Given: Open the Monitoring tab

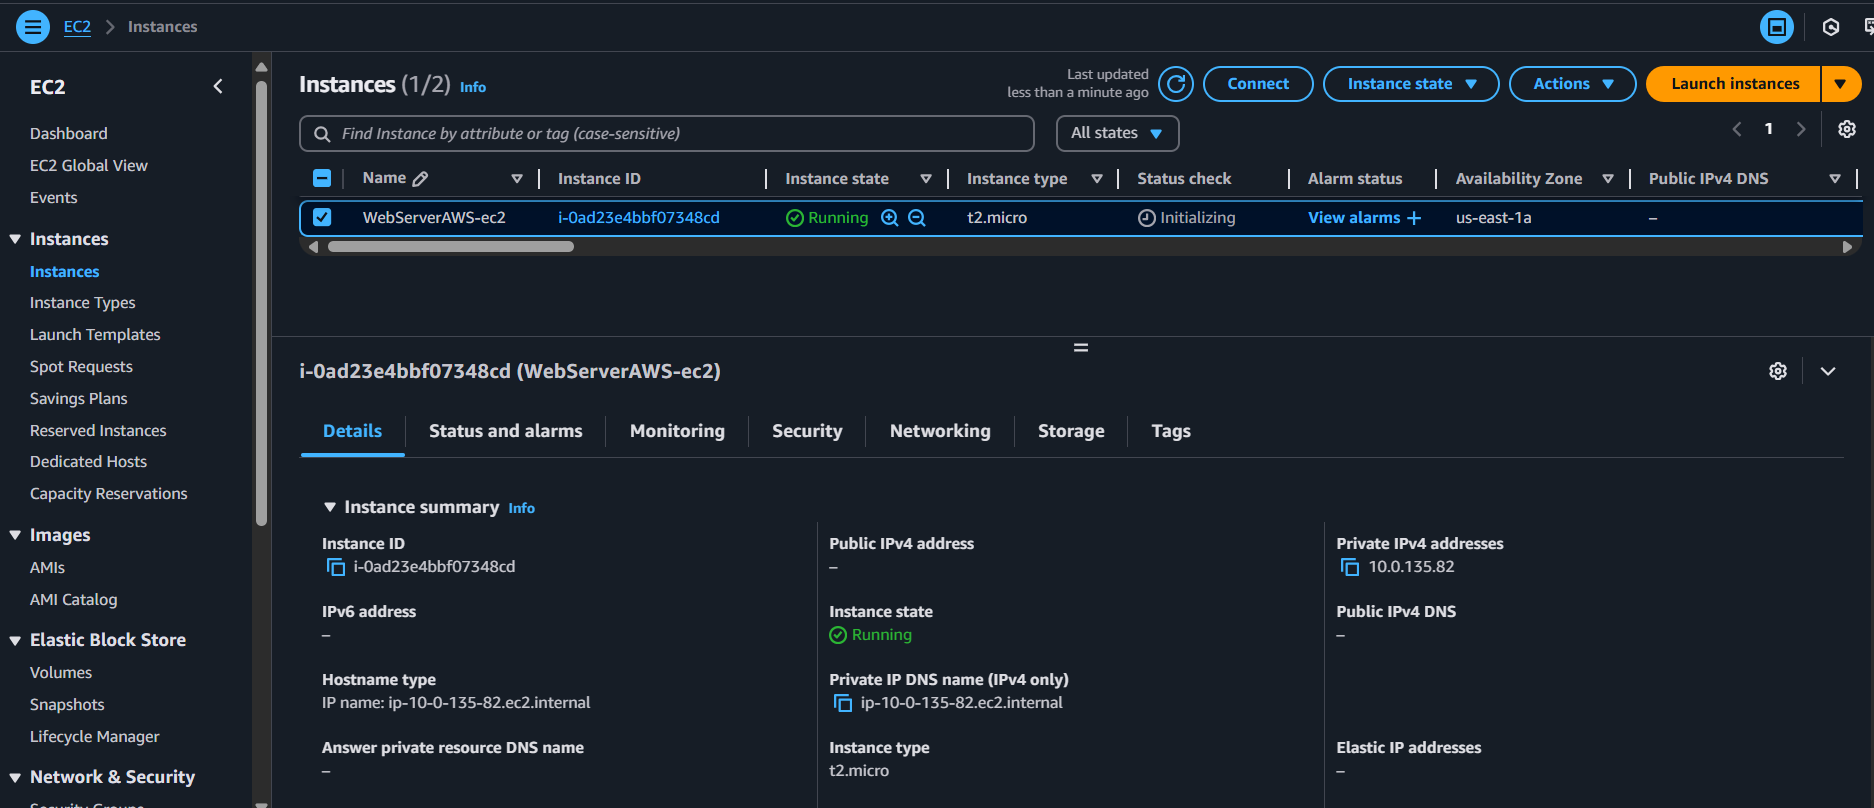Looking at the screenshot, I should pyautogui.click(x=677, y=431).
